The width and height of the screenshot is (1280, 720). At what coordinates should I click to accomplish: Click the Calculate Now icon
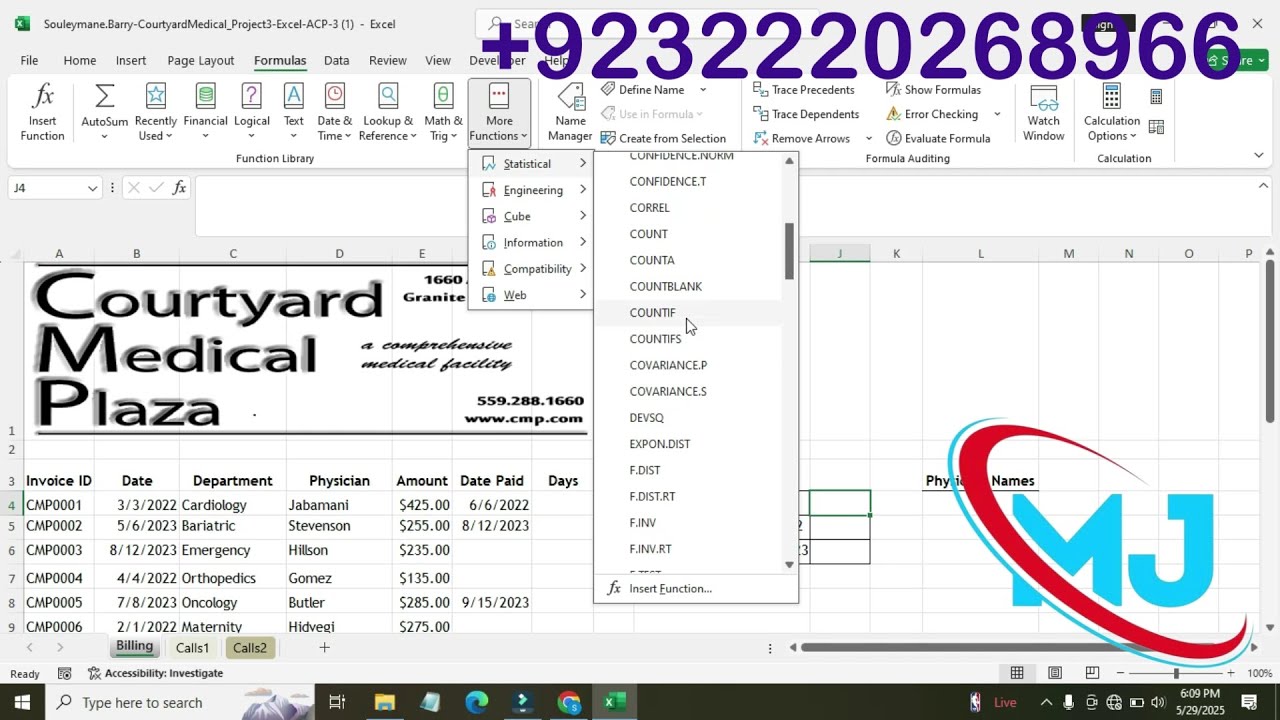tap(1156, 97)
